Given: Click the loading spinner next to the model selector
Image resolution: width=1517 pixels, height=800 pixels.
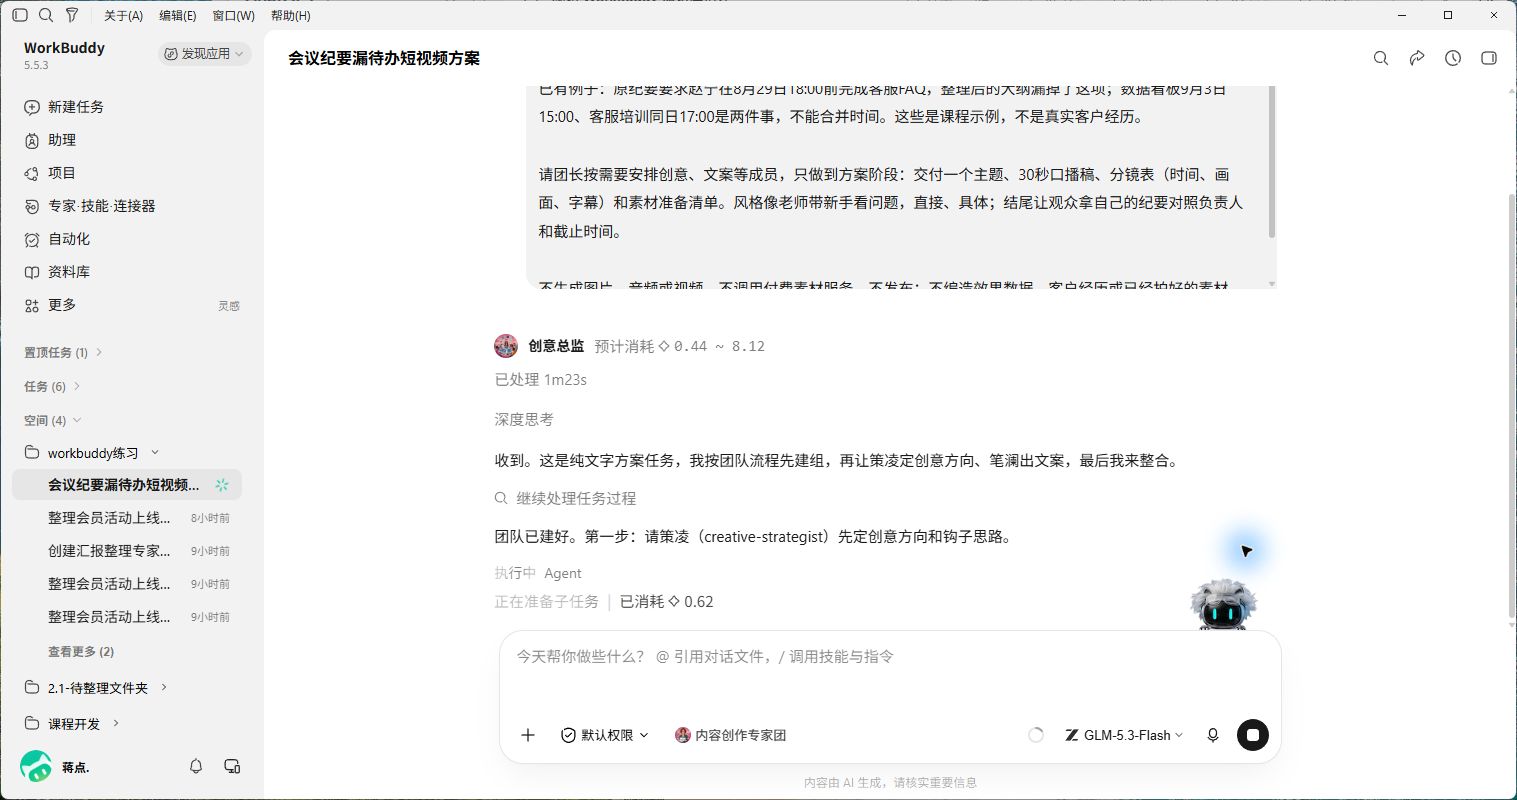Looking at the screenshot, I should [1036, 735].
